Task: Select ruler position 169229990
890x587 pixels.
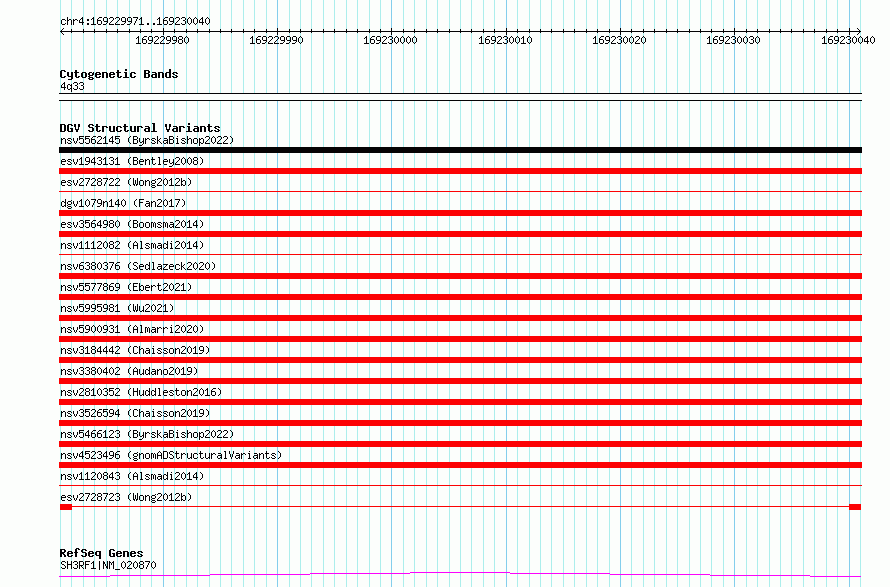Action: 276,40
